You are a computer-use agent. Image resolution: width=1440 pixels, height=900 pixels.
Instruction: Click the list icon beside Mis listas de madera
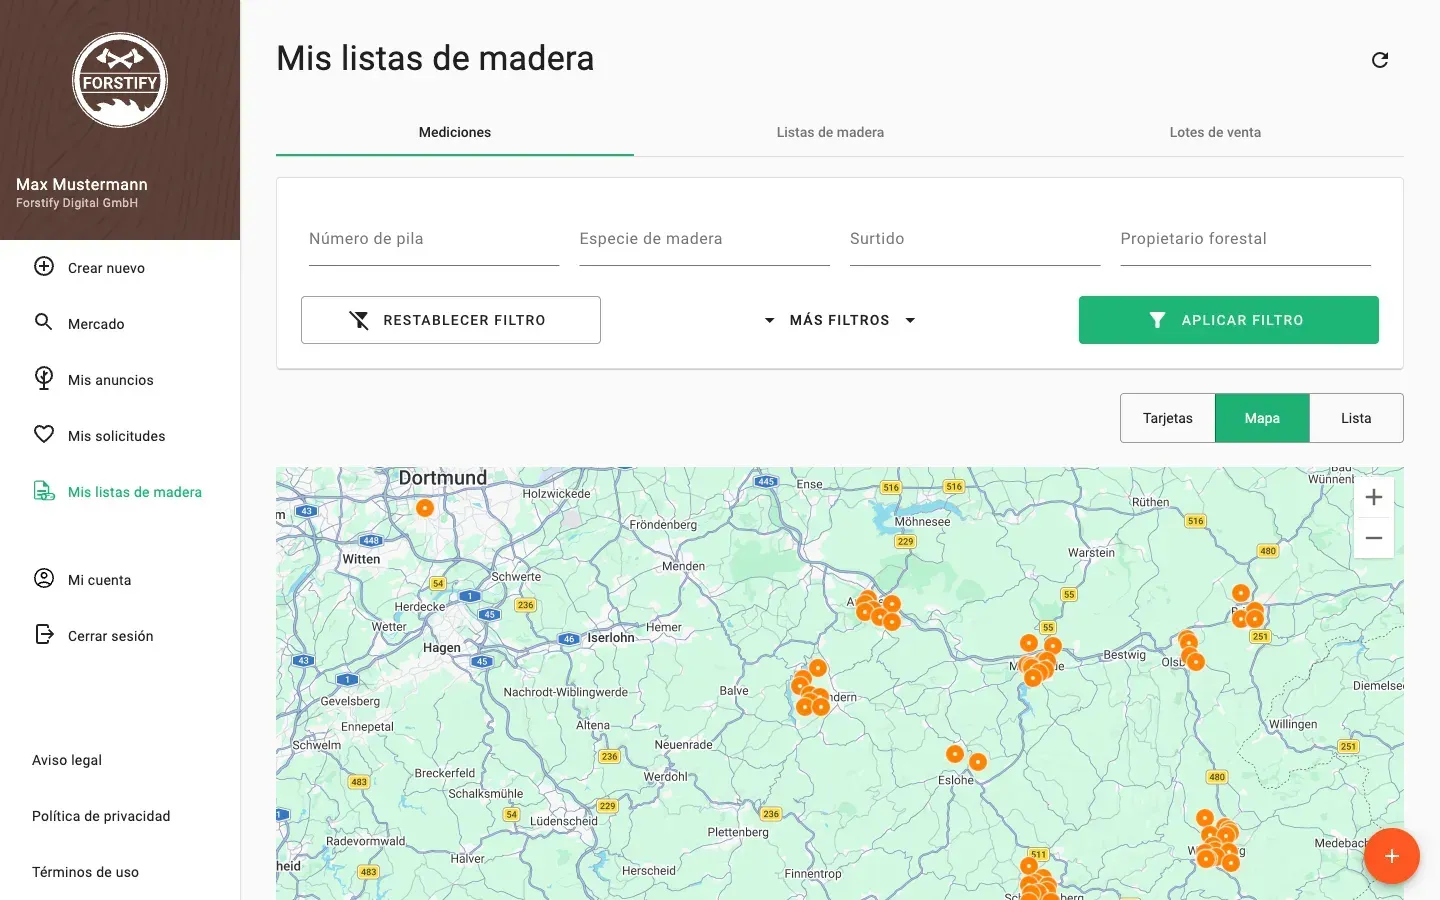[x=44, y=490]
